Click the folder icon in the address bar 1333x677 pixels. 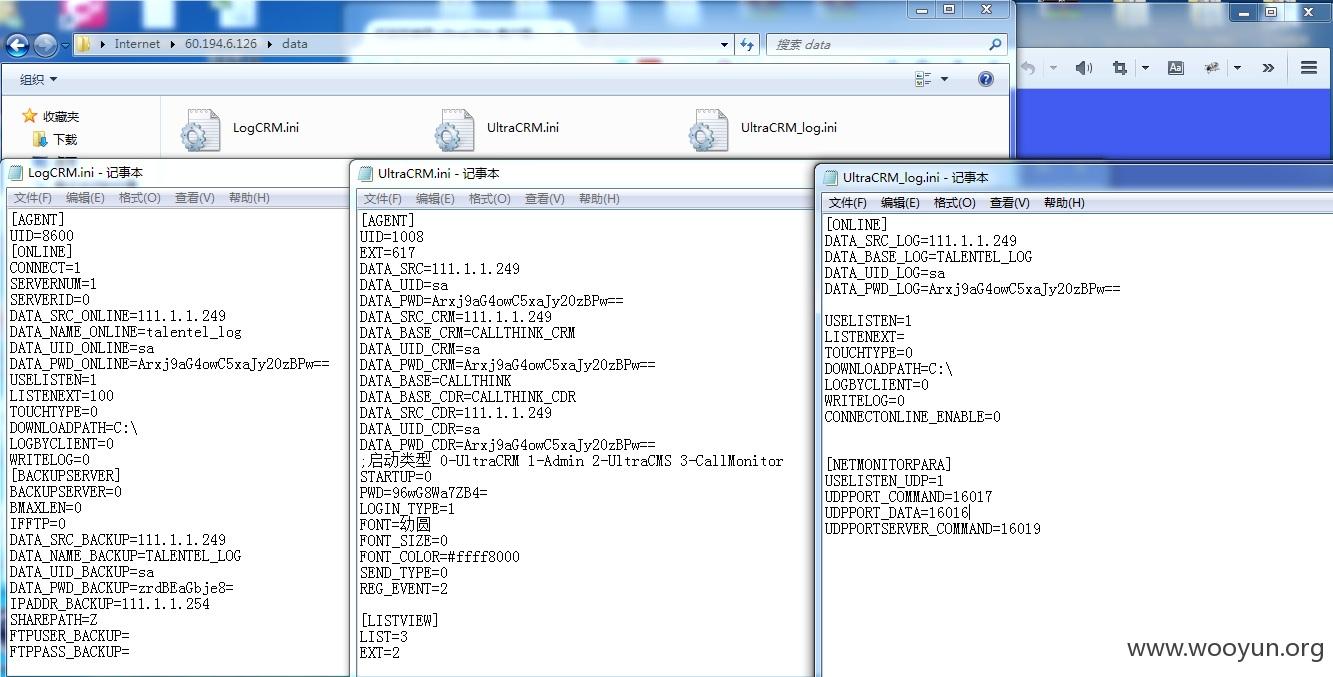pos(84,44)
